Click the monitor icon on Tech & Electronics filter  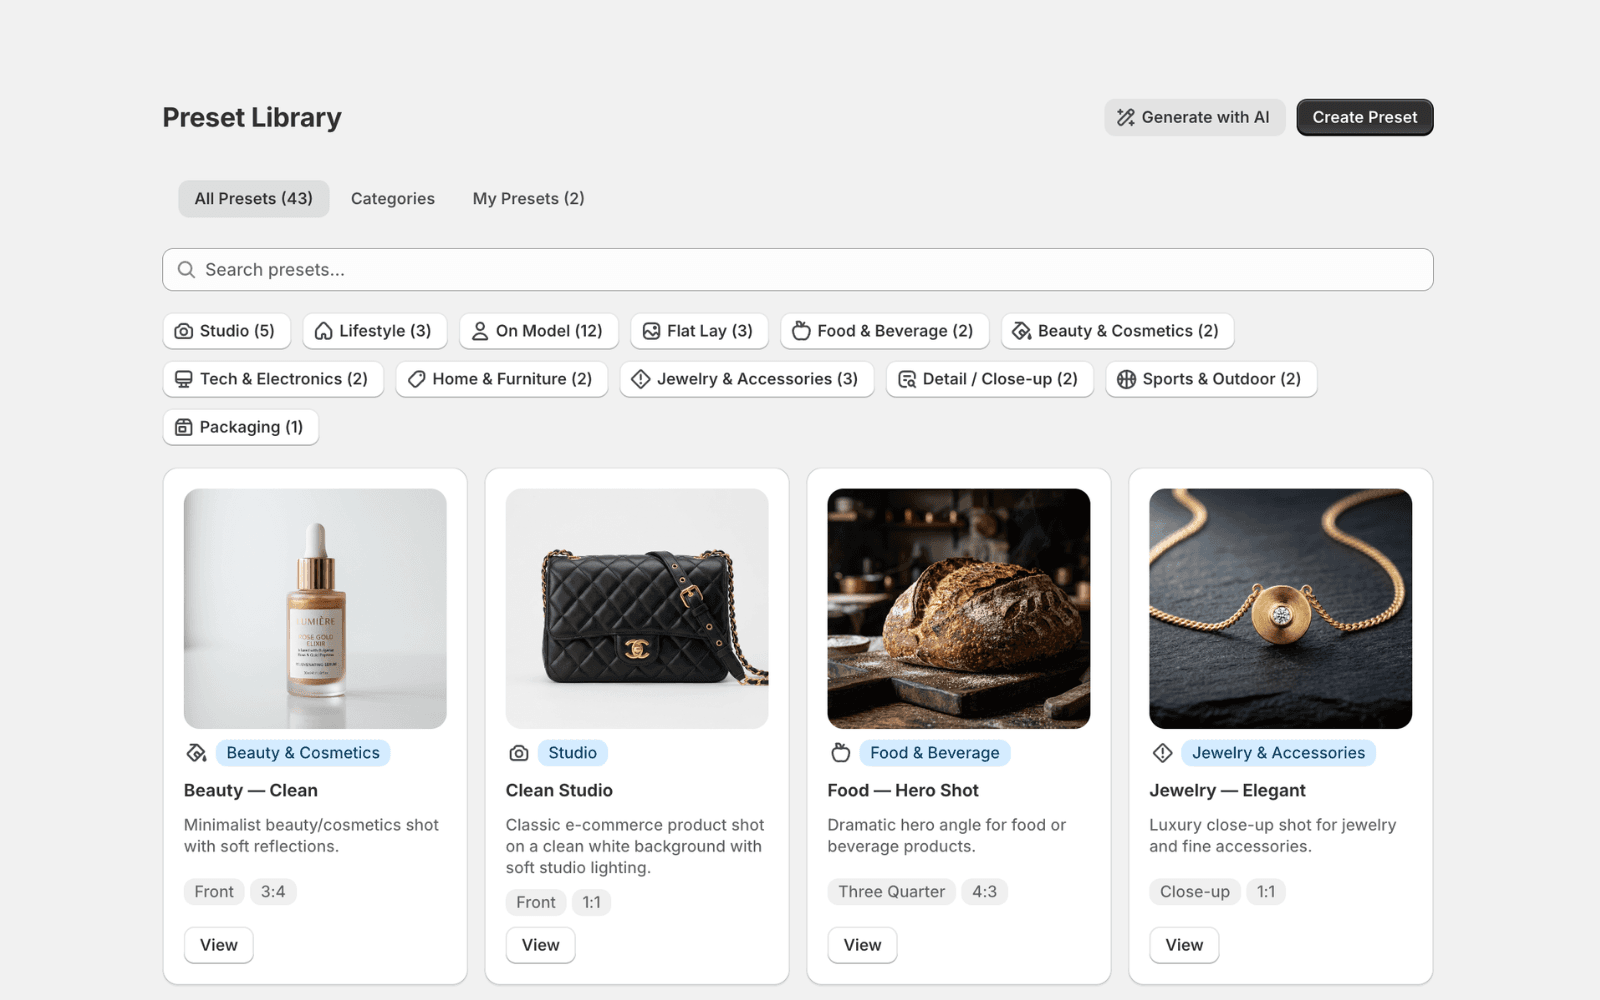(184, 379)
